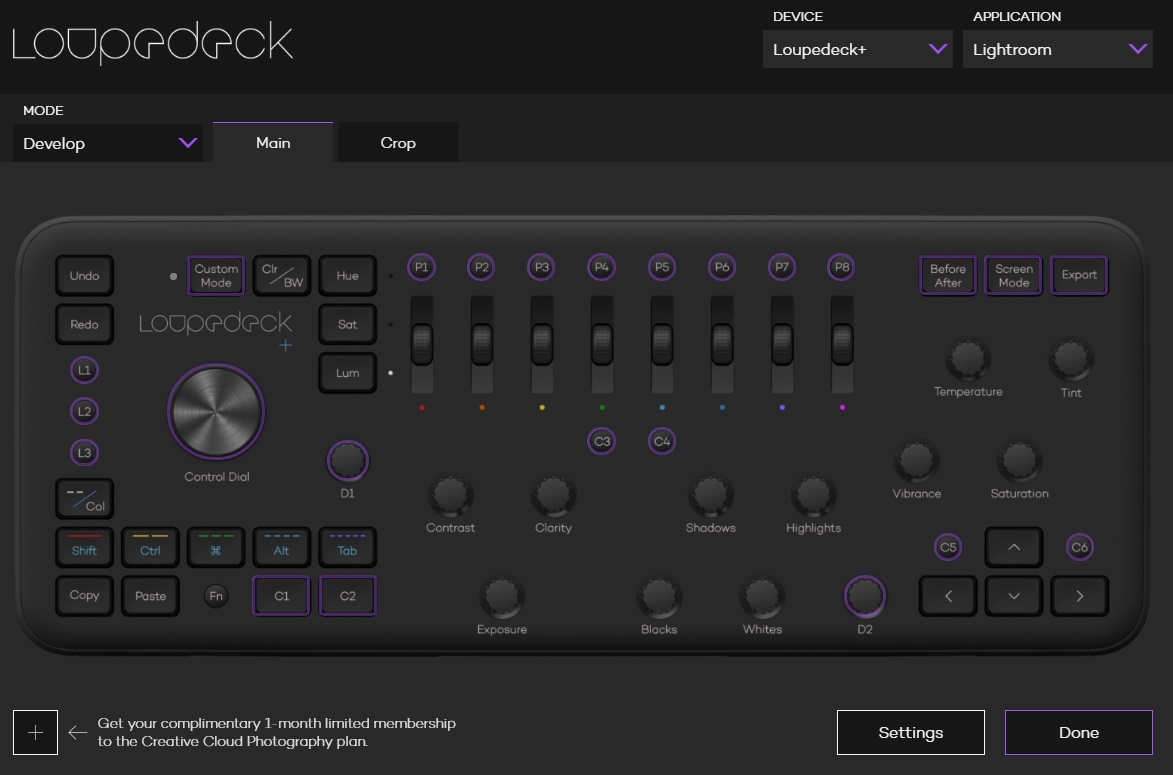The width and height of the screenshot is (1173, 775).
Task: Select the Custom Mode key
Action: 216,275
